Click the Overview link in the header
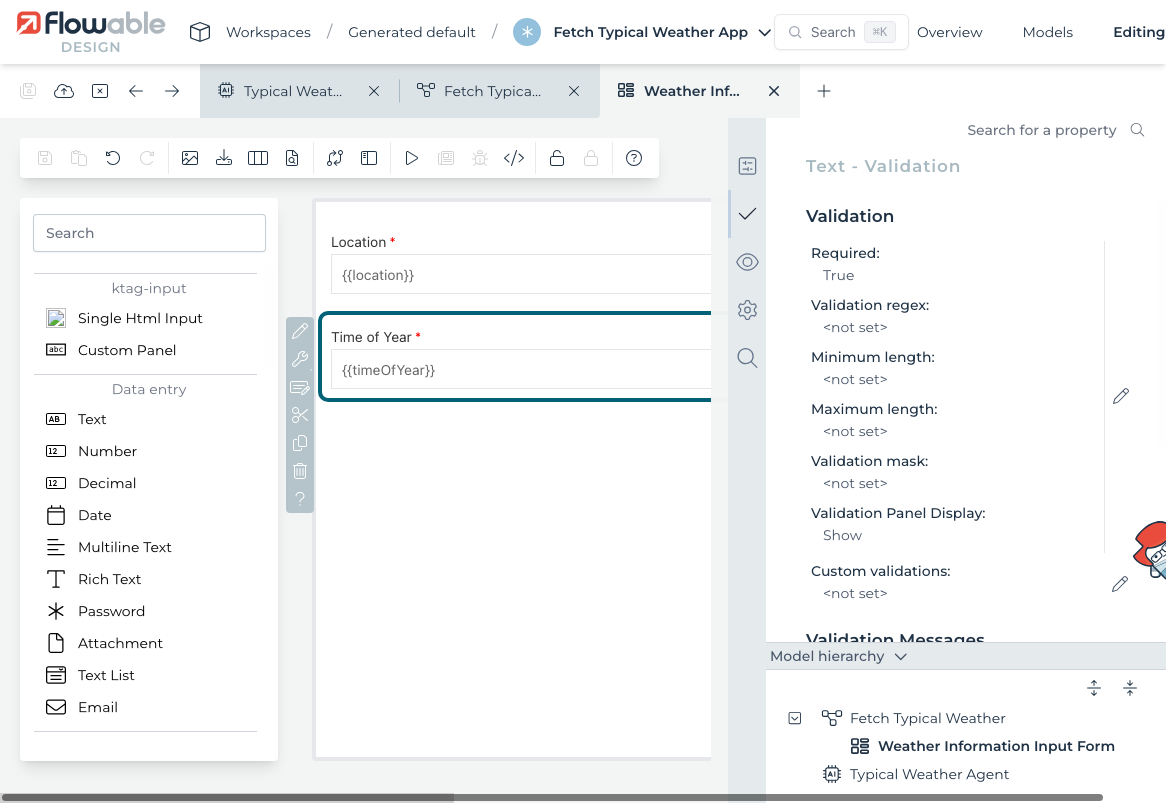This screenshot has height=803, width=1166. coord(949,31)
